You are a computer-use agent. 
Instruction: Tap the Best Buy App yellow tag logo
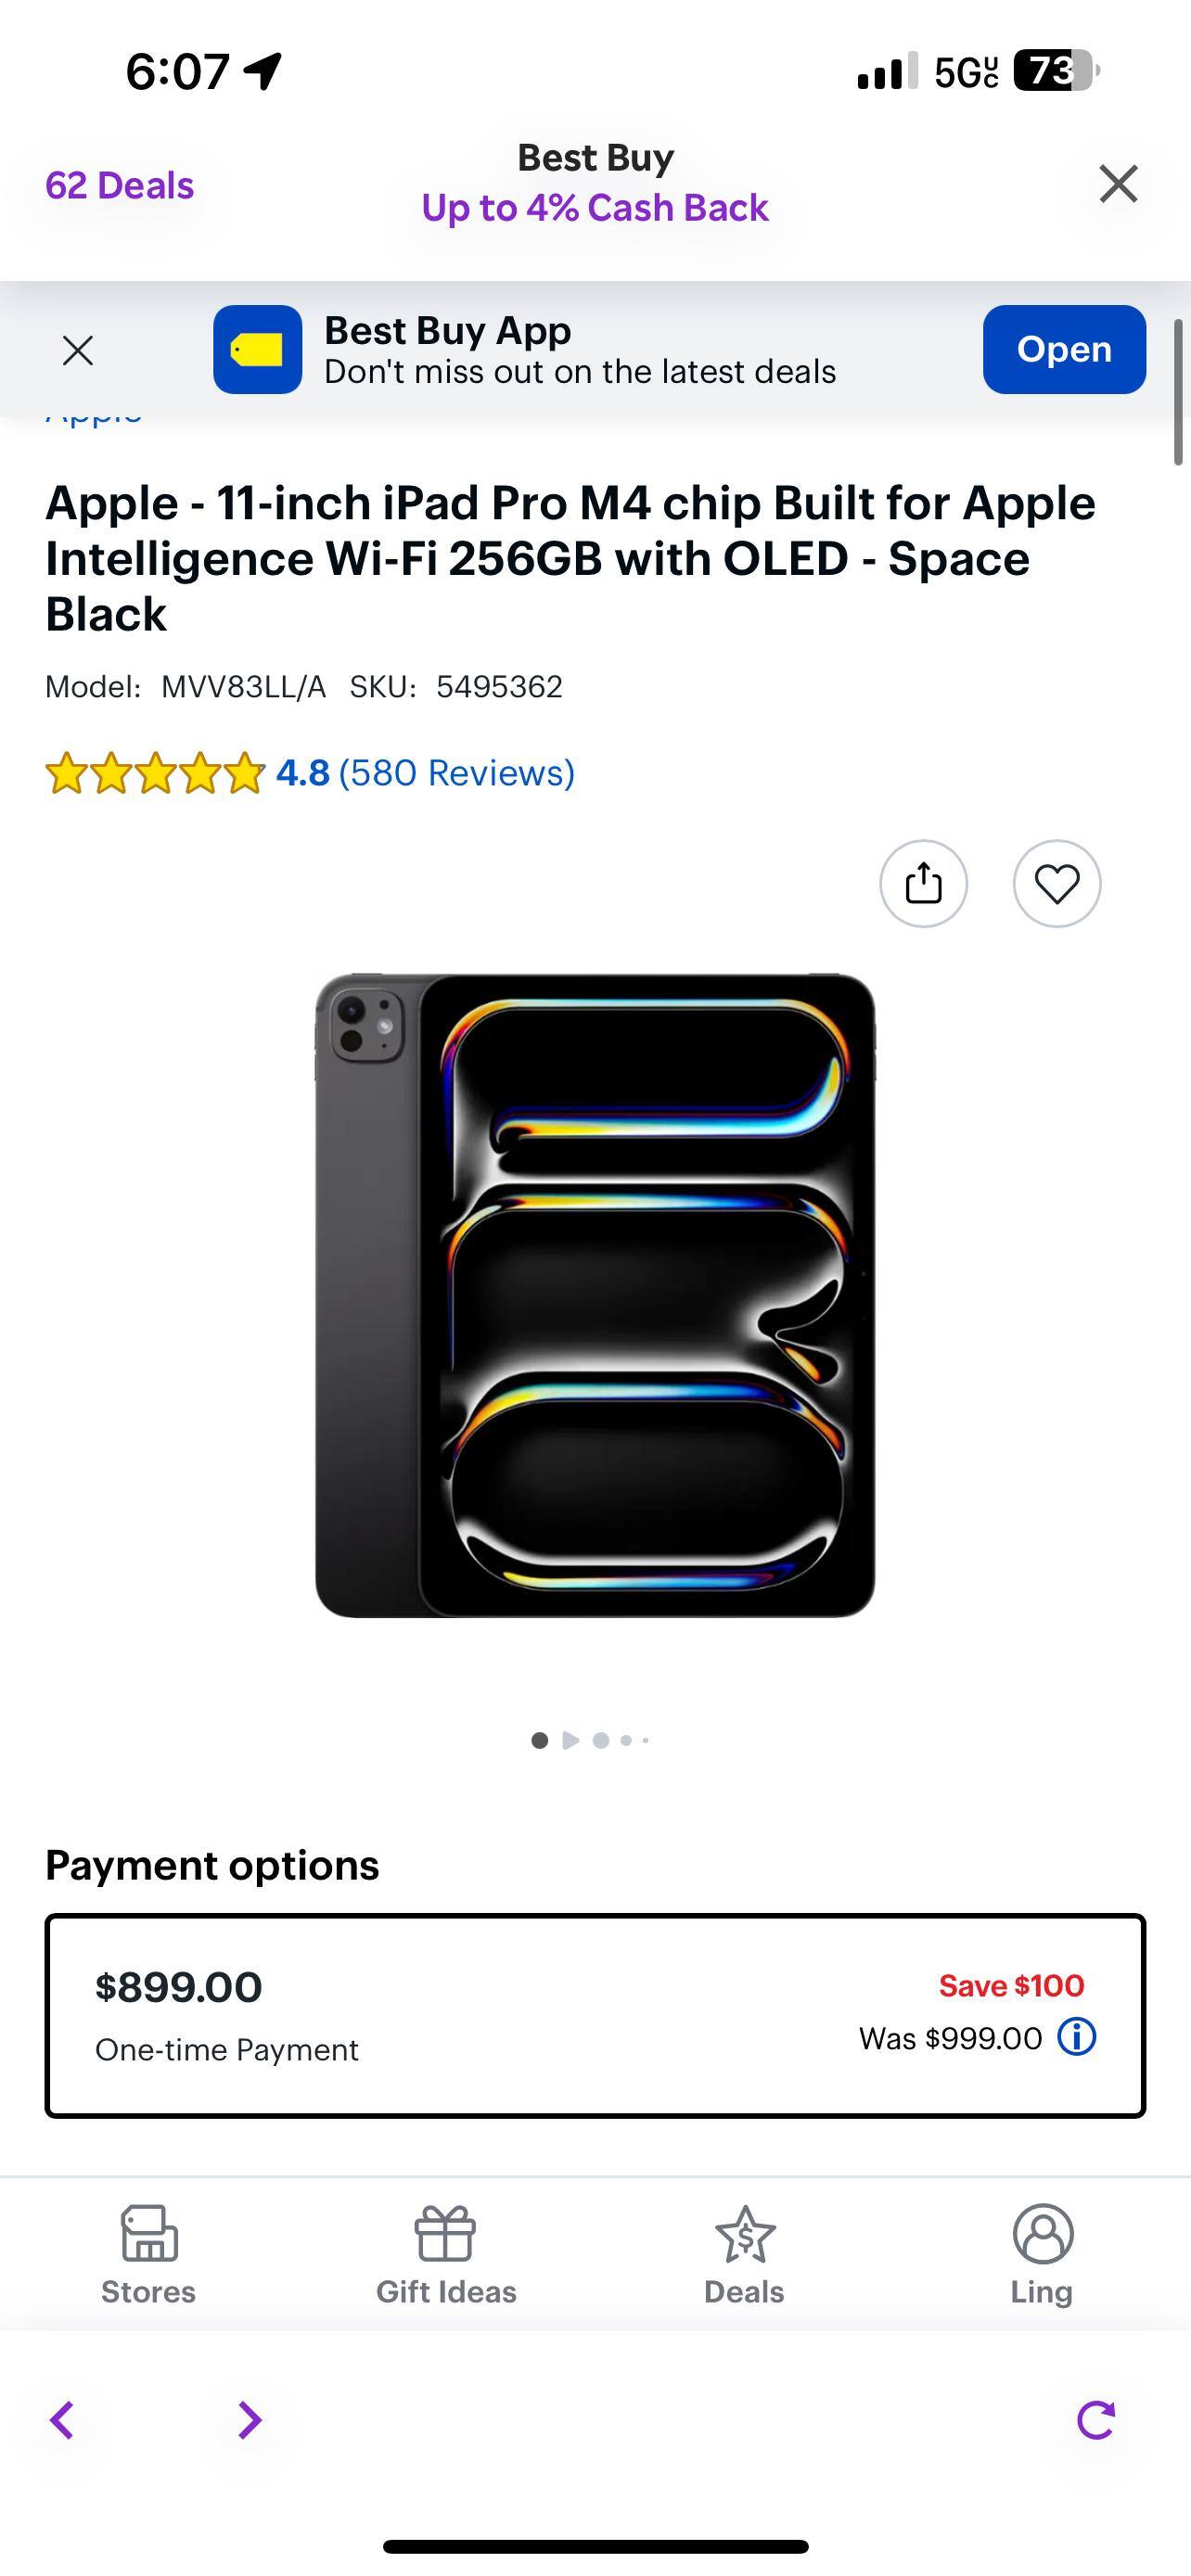tap(257, 350)
